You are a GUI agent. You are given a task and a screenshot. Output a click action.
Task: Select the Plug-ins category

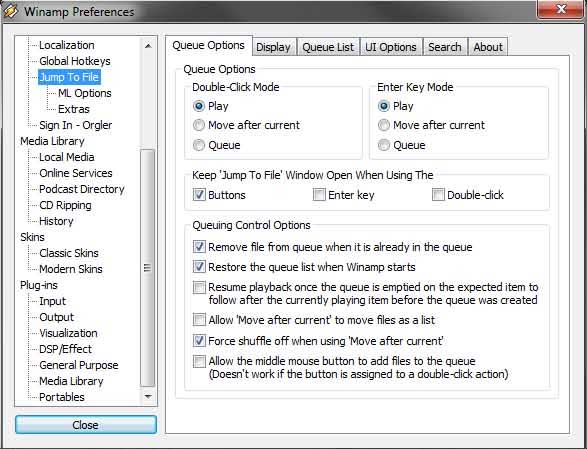coord(39,285)
